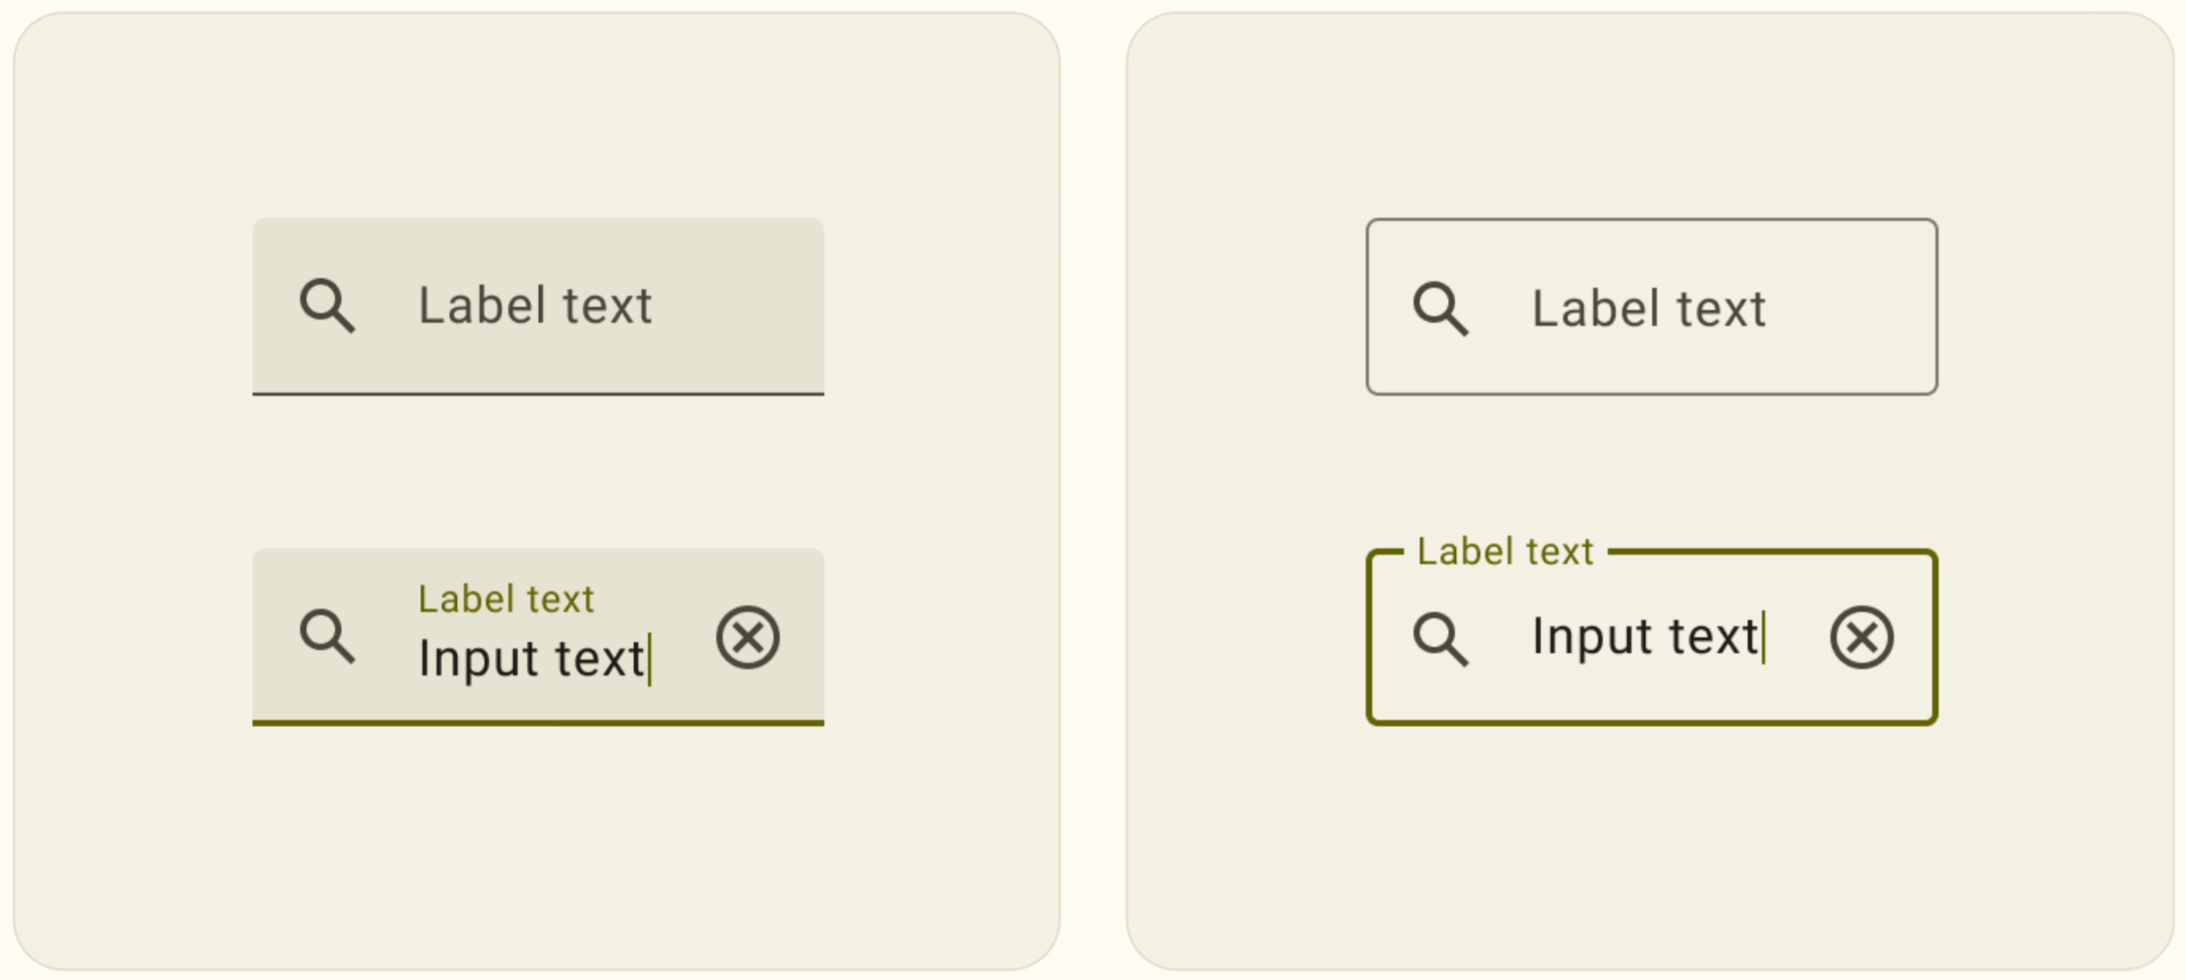
Task: Place cursor in the filled field containing 'Input text'
Action: pyautogui.click(x=530, y=657)
